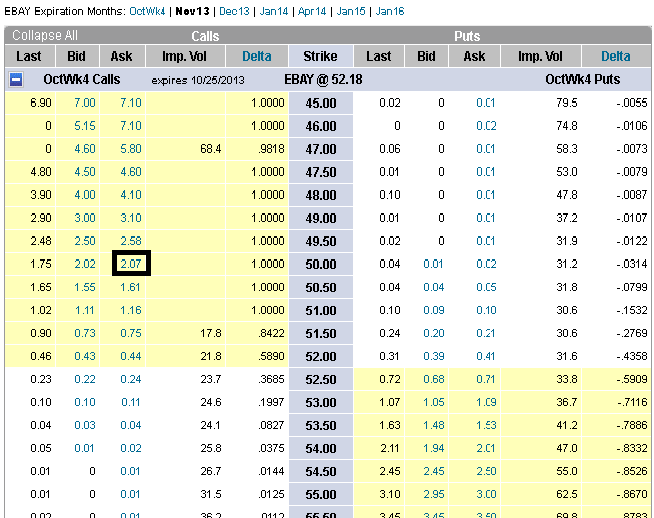Screen dimensions: 654x518
Task: Click call ask 1.16 at strike 51.00
Action: 131,310
